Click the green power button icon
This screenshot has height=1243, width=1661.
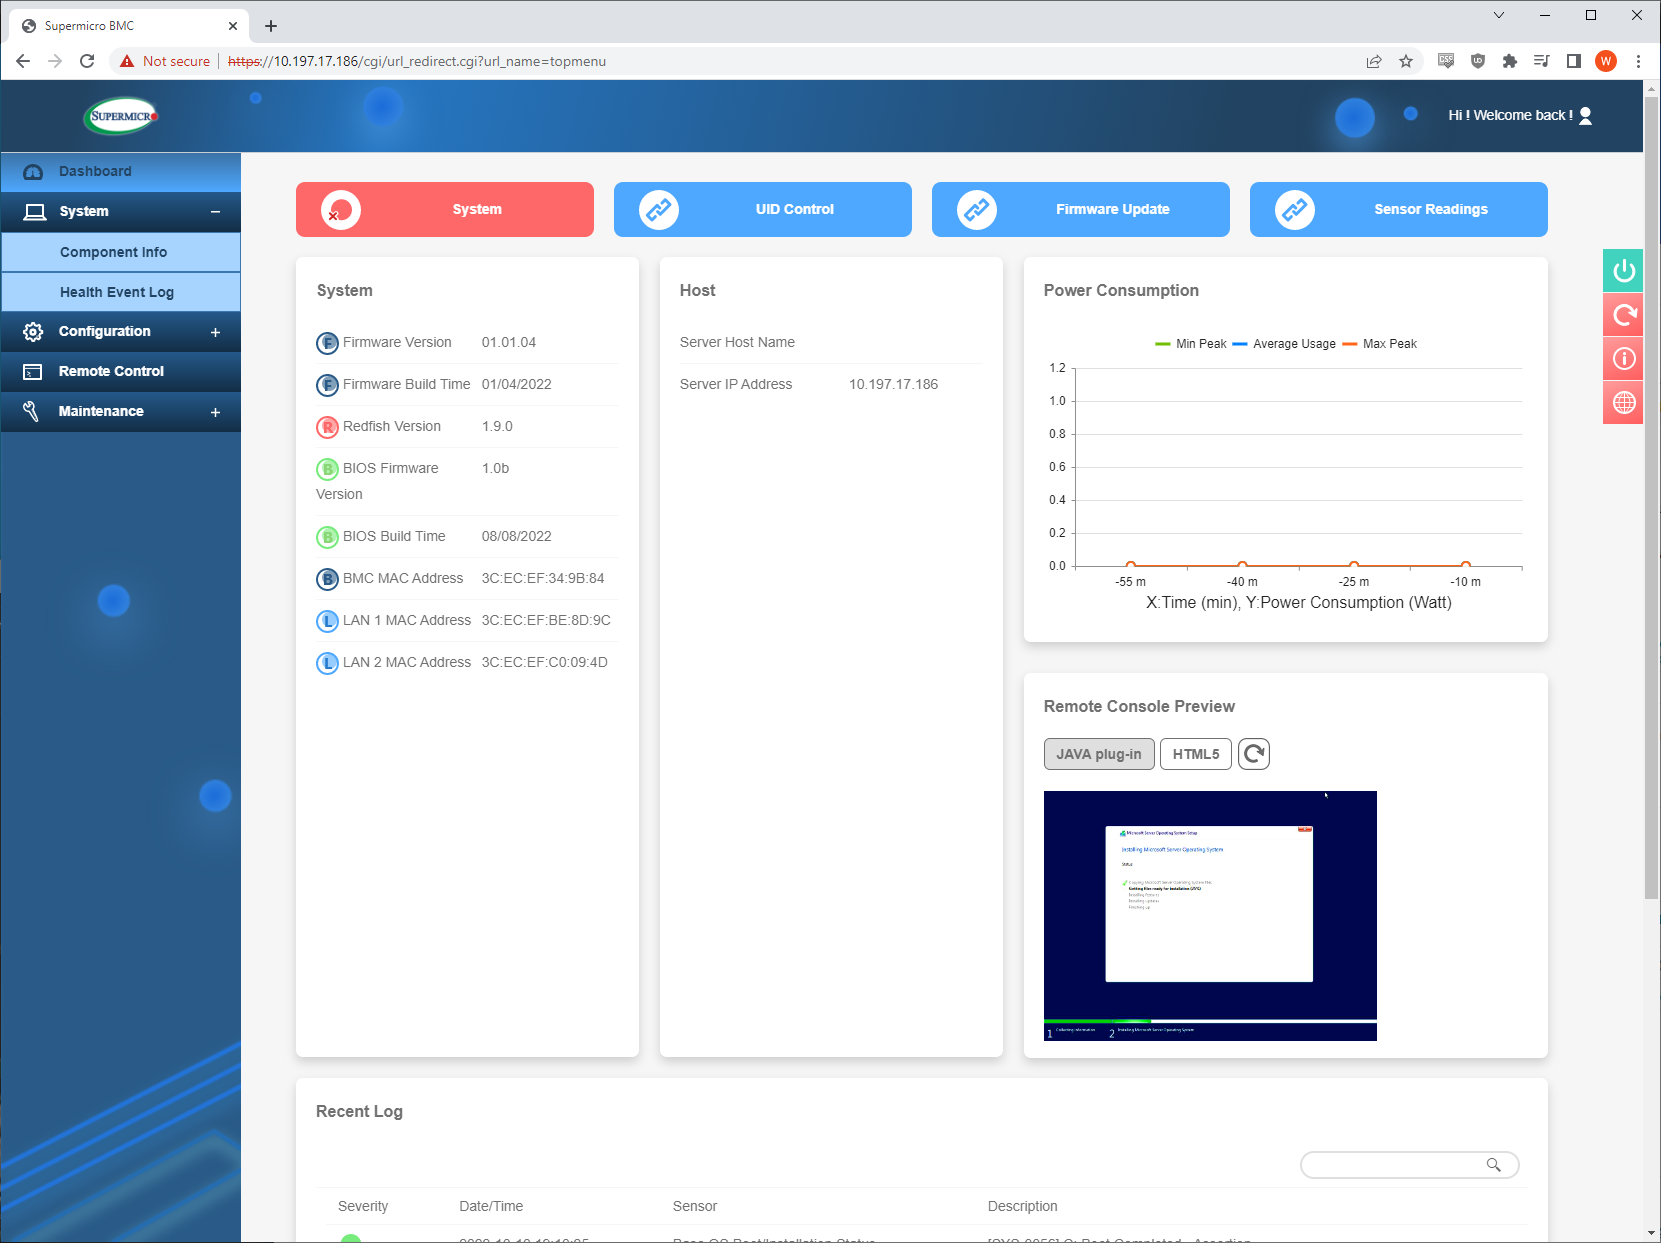(x=1623, y=271)
